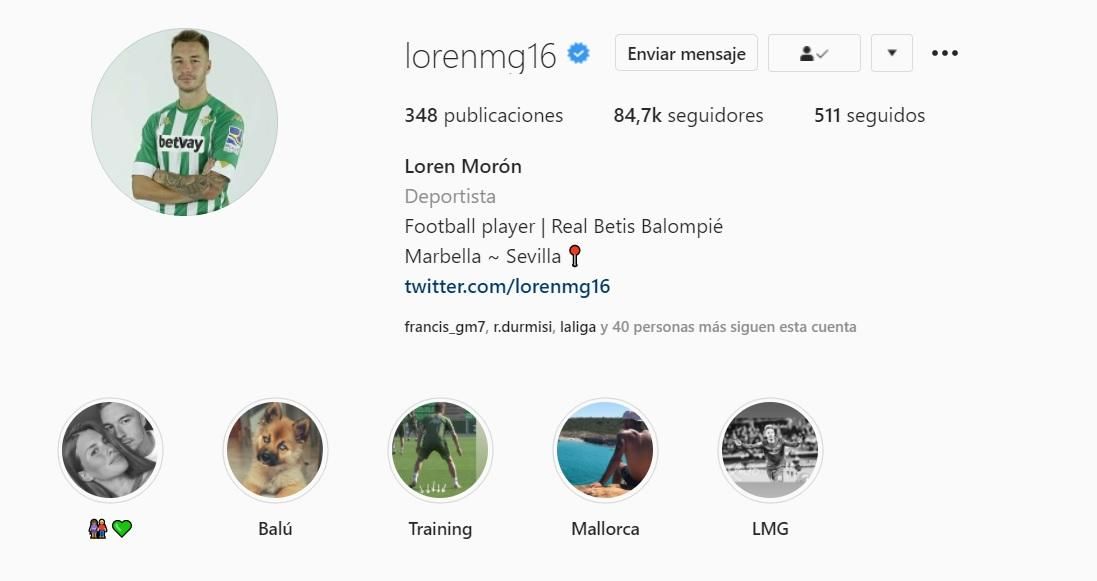Click the Enviar mensaje button
Image resolution: width=1097 pixels, height=581 pixels.
tap(686, 53)
